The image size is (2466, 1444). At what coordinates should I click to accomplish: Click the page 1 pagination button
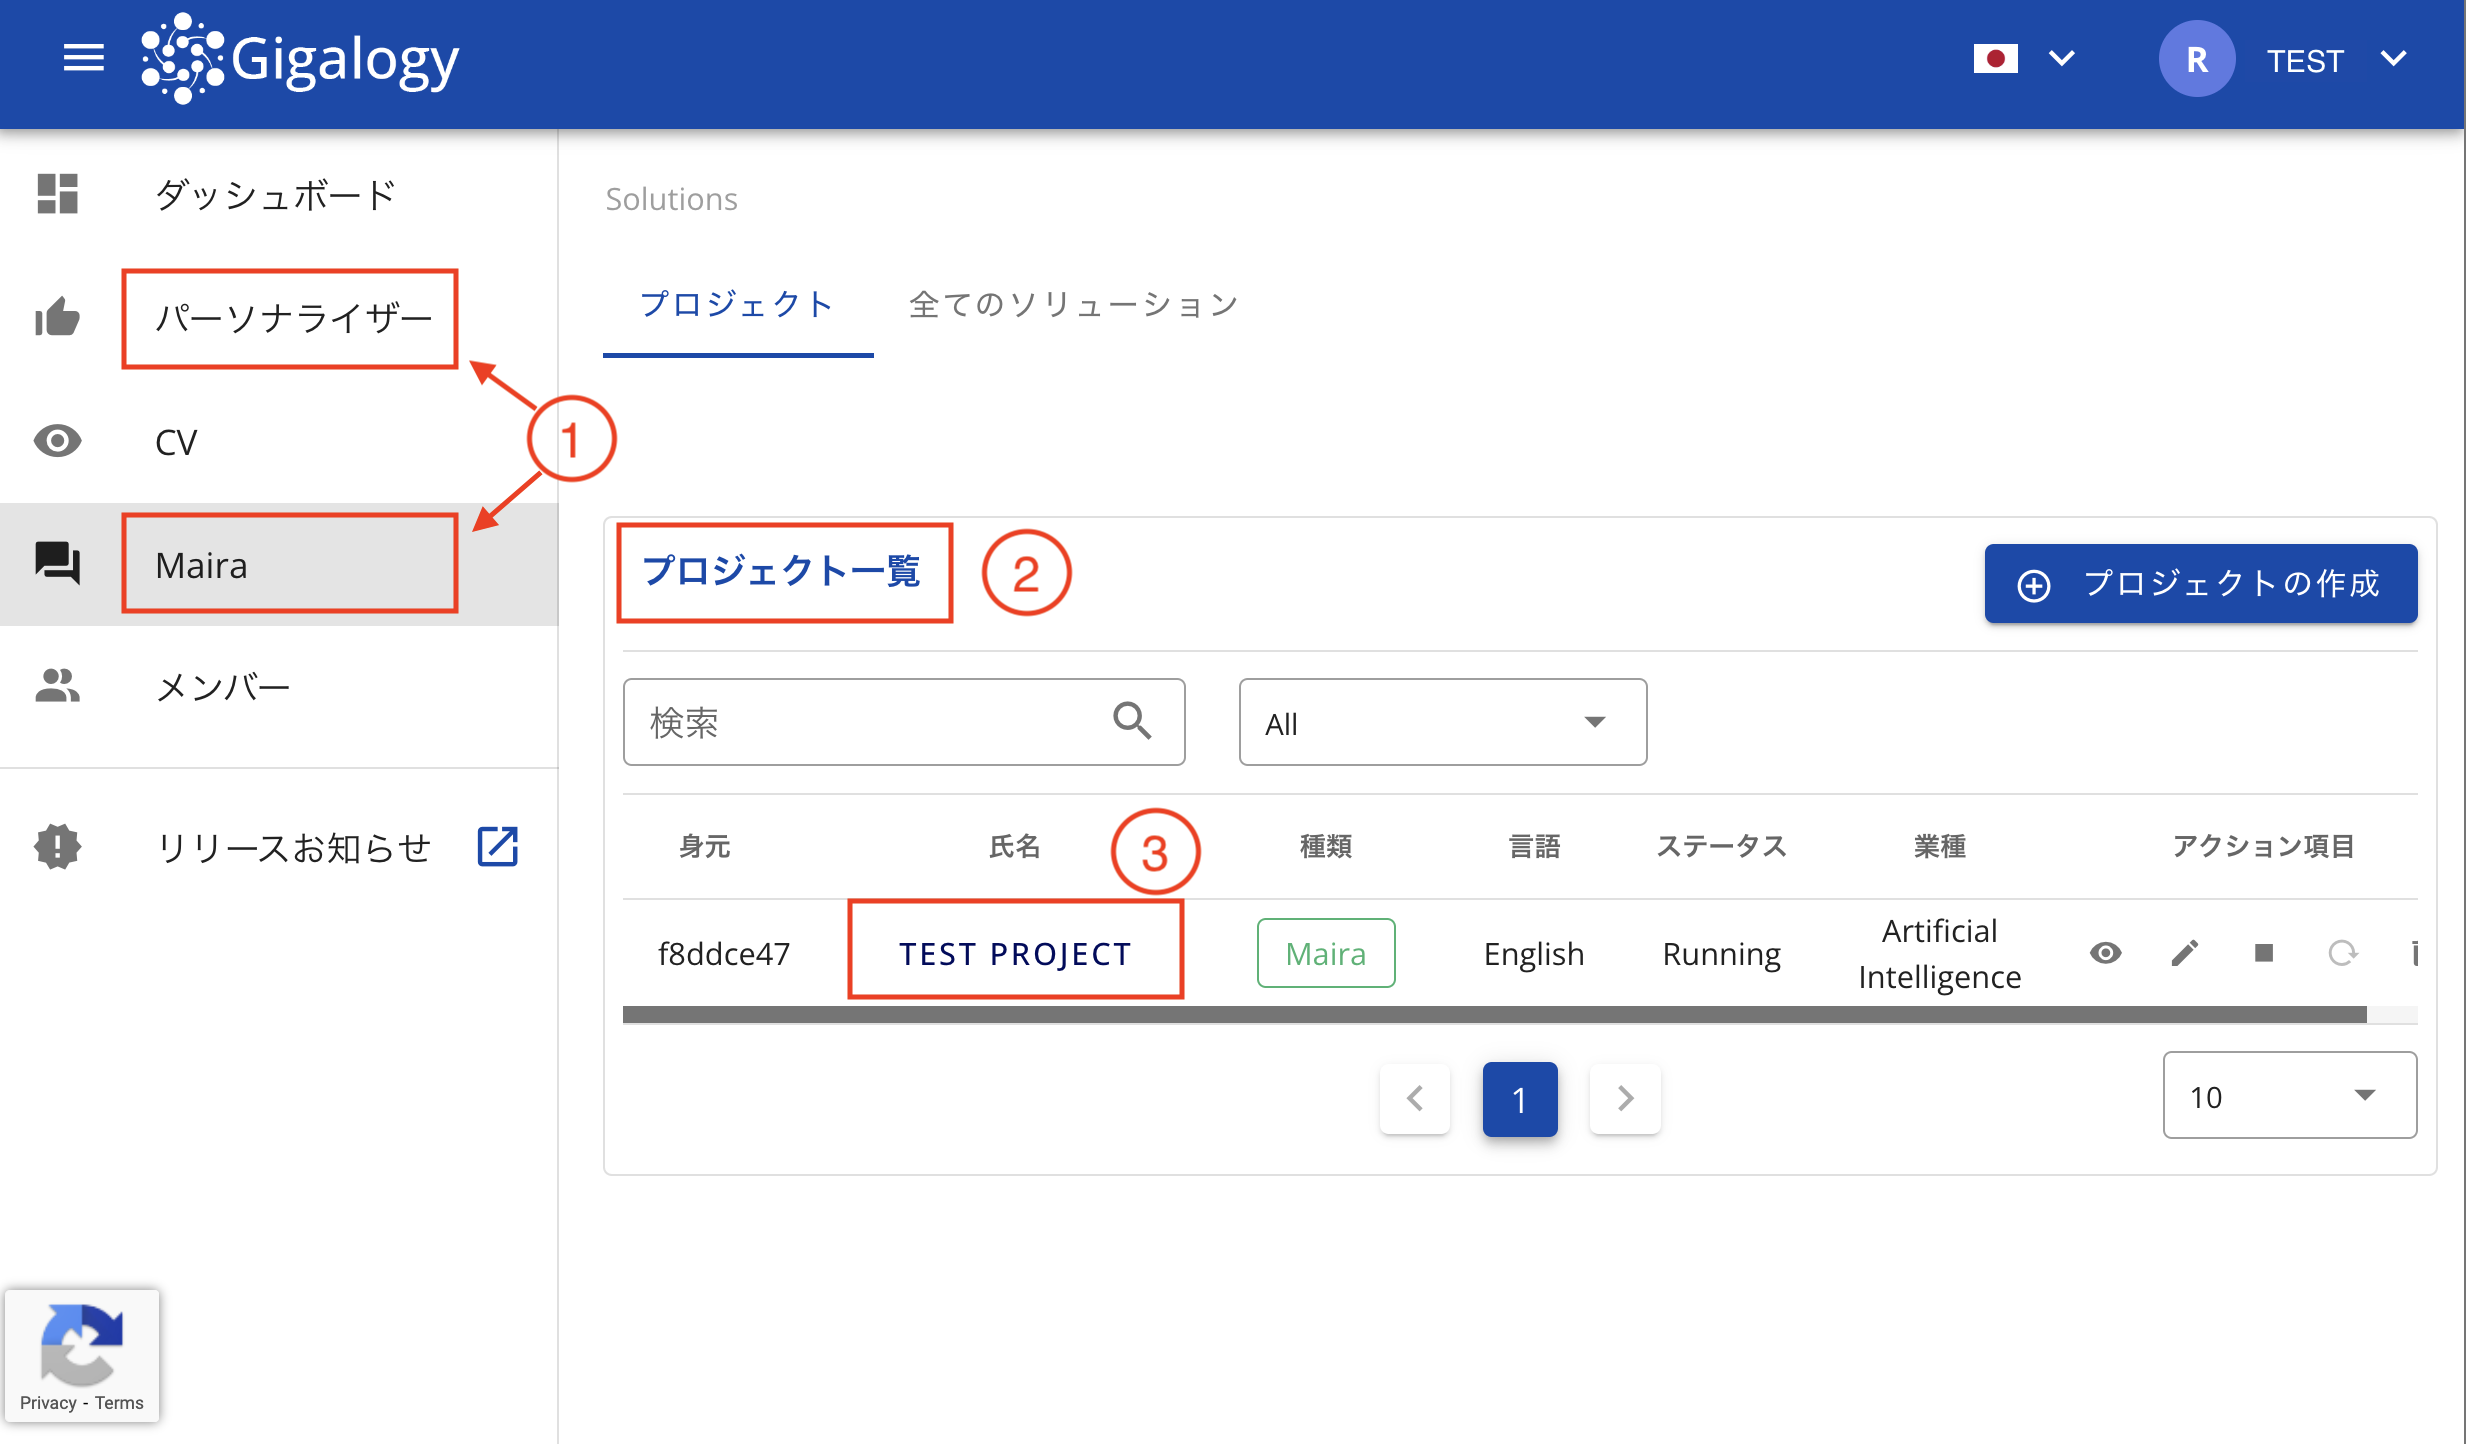(1519, 1098)
